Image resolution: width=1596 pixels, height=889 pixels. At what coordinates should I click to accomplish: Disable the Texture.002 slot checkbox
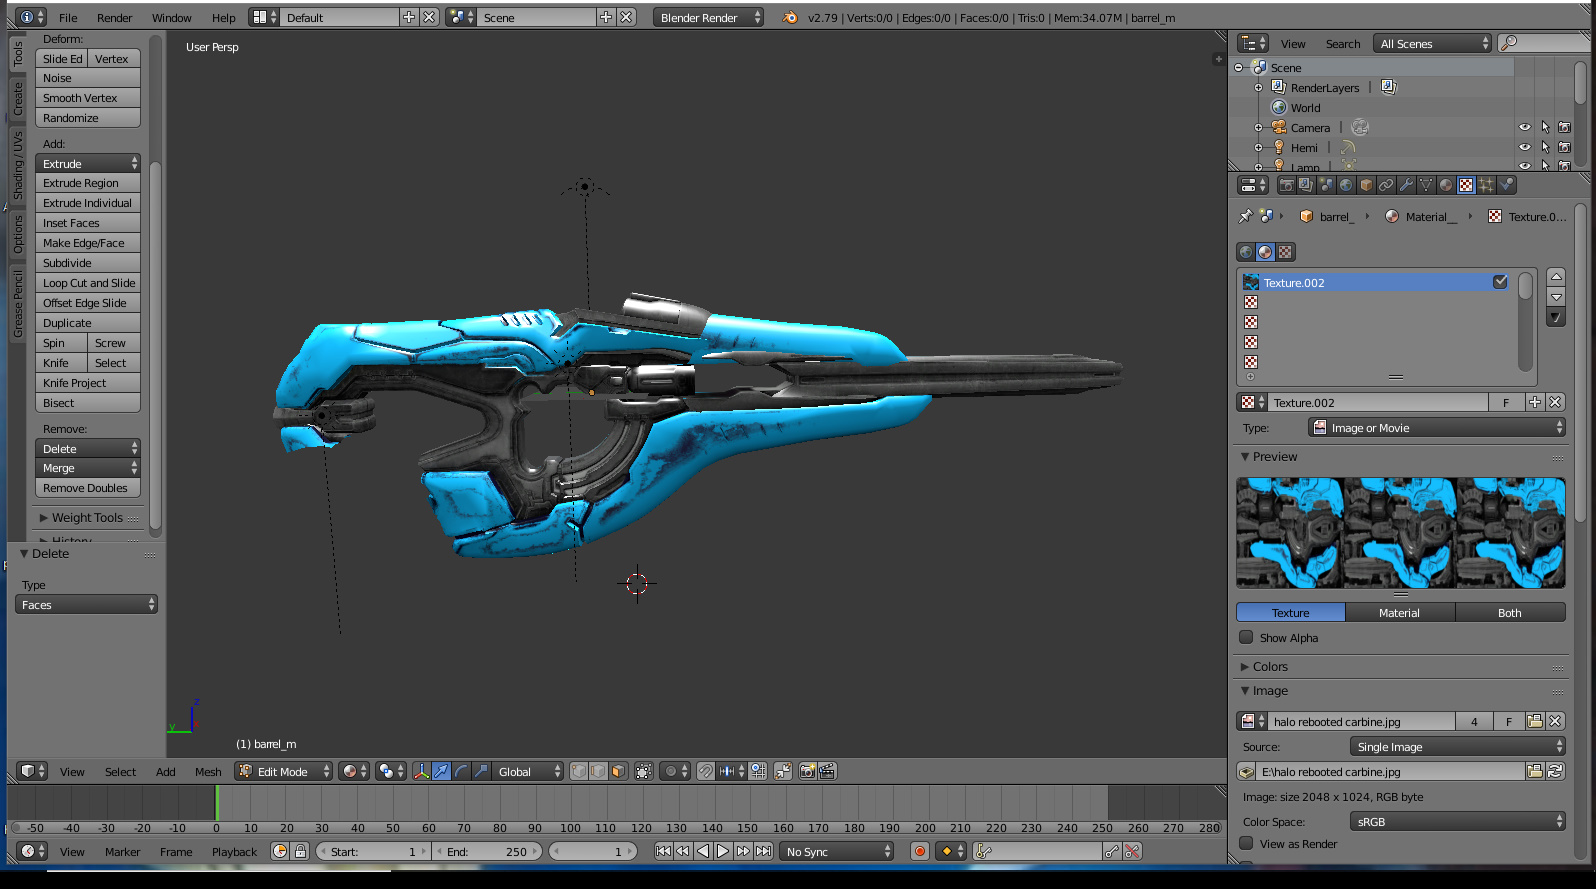1500,282
